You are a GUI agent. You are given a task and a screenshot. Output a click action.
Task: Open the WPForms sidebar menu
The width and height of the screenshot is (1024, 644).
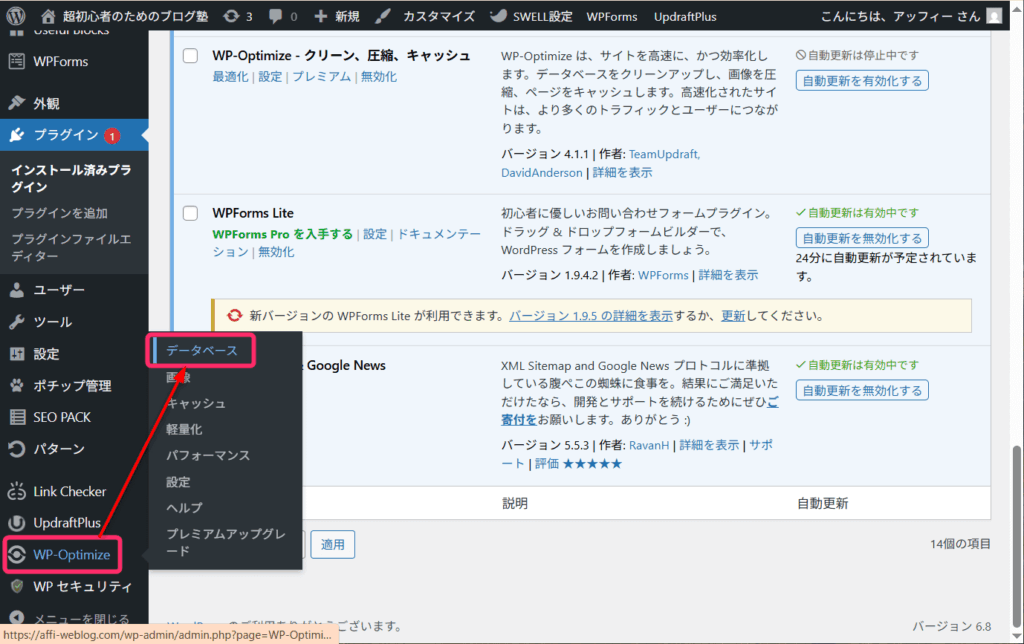(60, 61)
